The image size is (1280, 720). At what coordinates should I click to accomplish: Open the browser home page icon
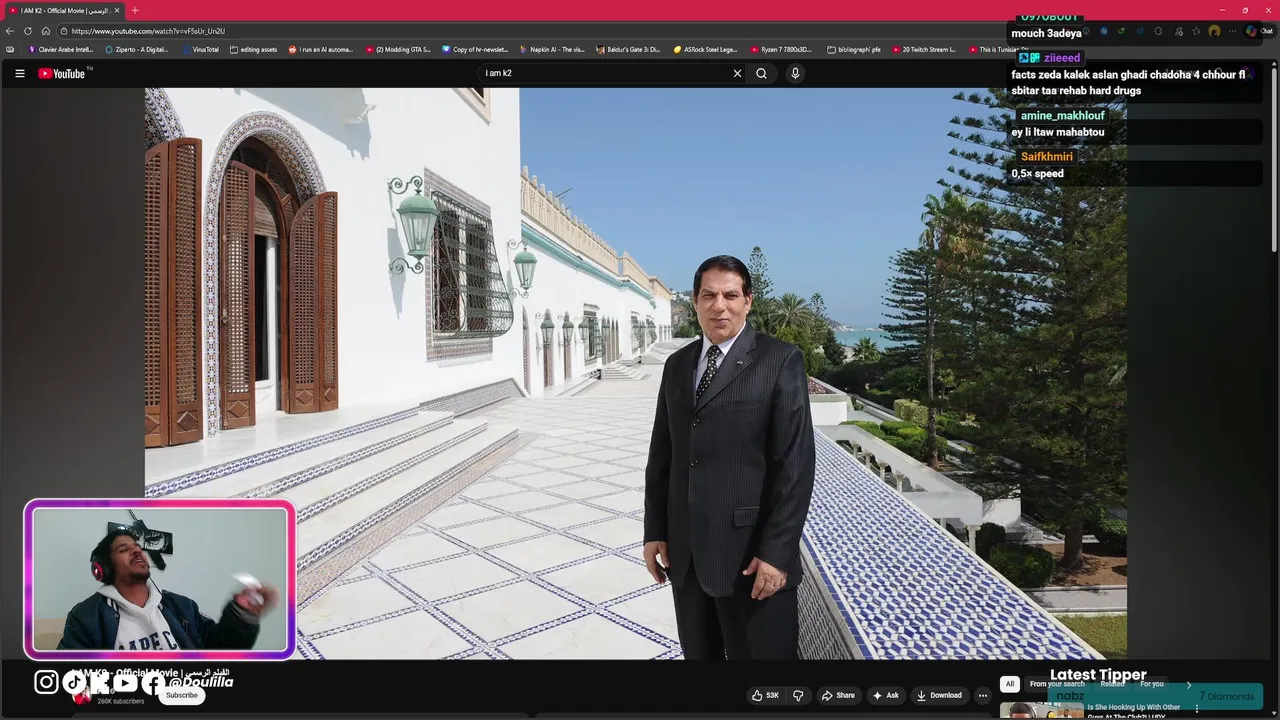pyautogui.click(x=46, y=31)
